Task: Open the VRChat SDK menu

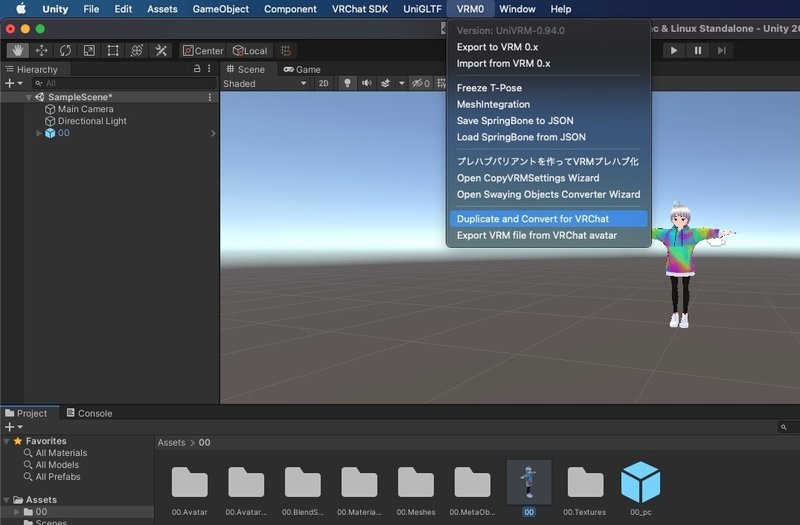Action: tap(360, 9)
